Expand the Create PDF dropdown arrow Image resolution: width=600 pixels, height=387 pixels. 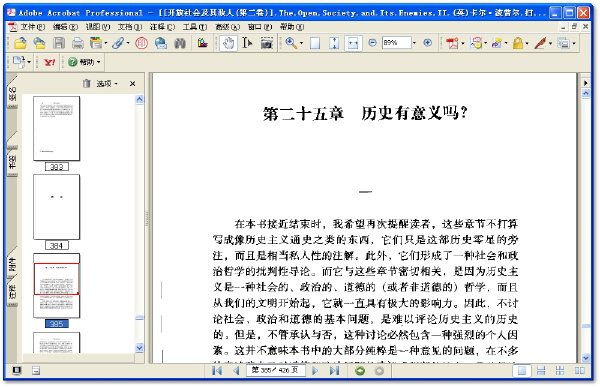463,43
